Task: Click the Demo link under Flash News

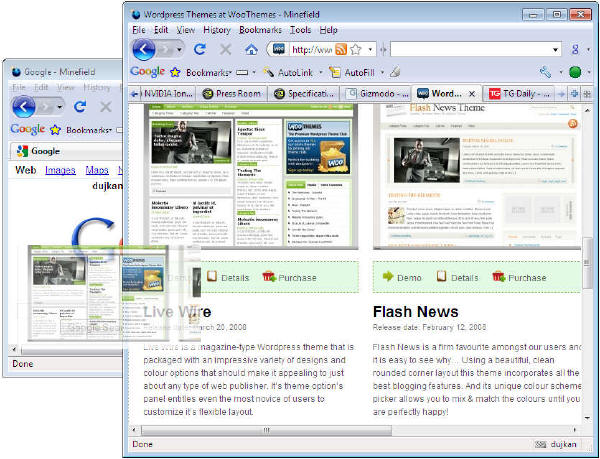Action: click(x=409, y=278)
